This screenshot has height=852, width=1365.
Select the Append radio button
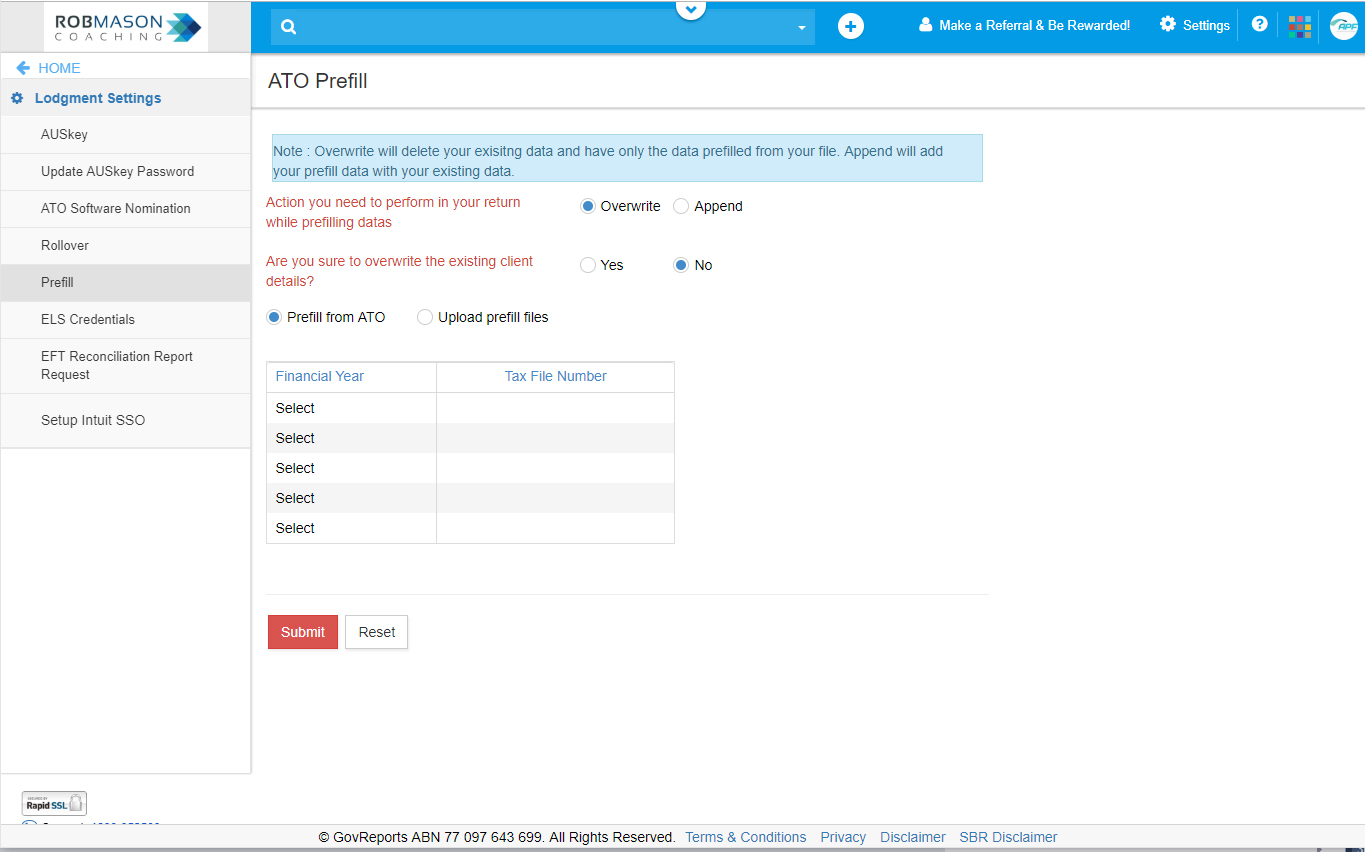[681, 206]
